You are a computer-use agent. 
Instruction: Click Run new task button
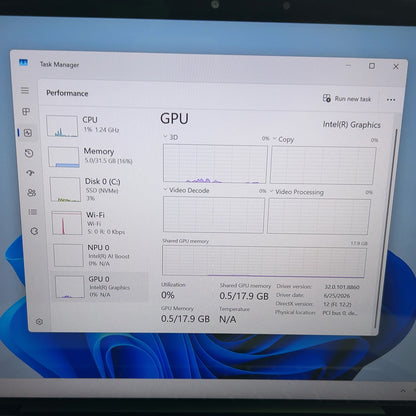347,99
